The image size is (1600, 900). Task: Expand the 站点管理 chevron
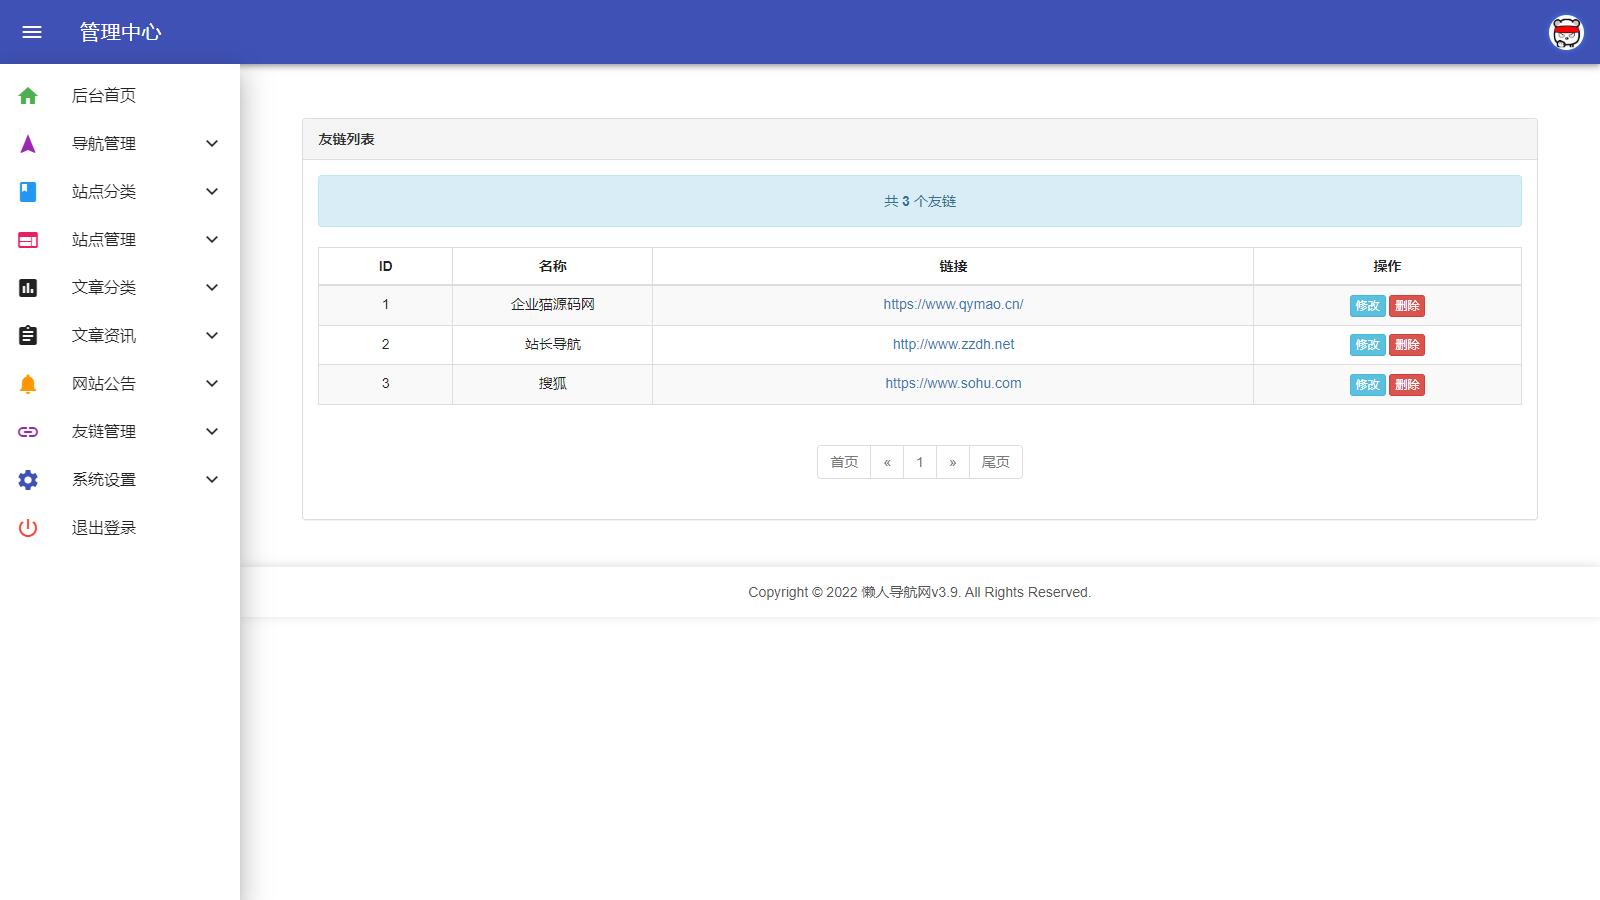[x=212, y=240]
